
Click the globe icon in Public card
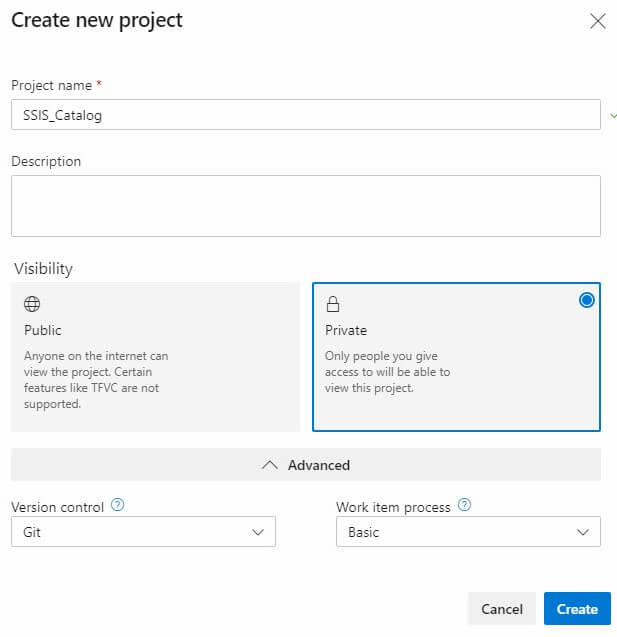point(32,304)
